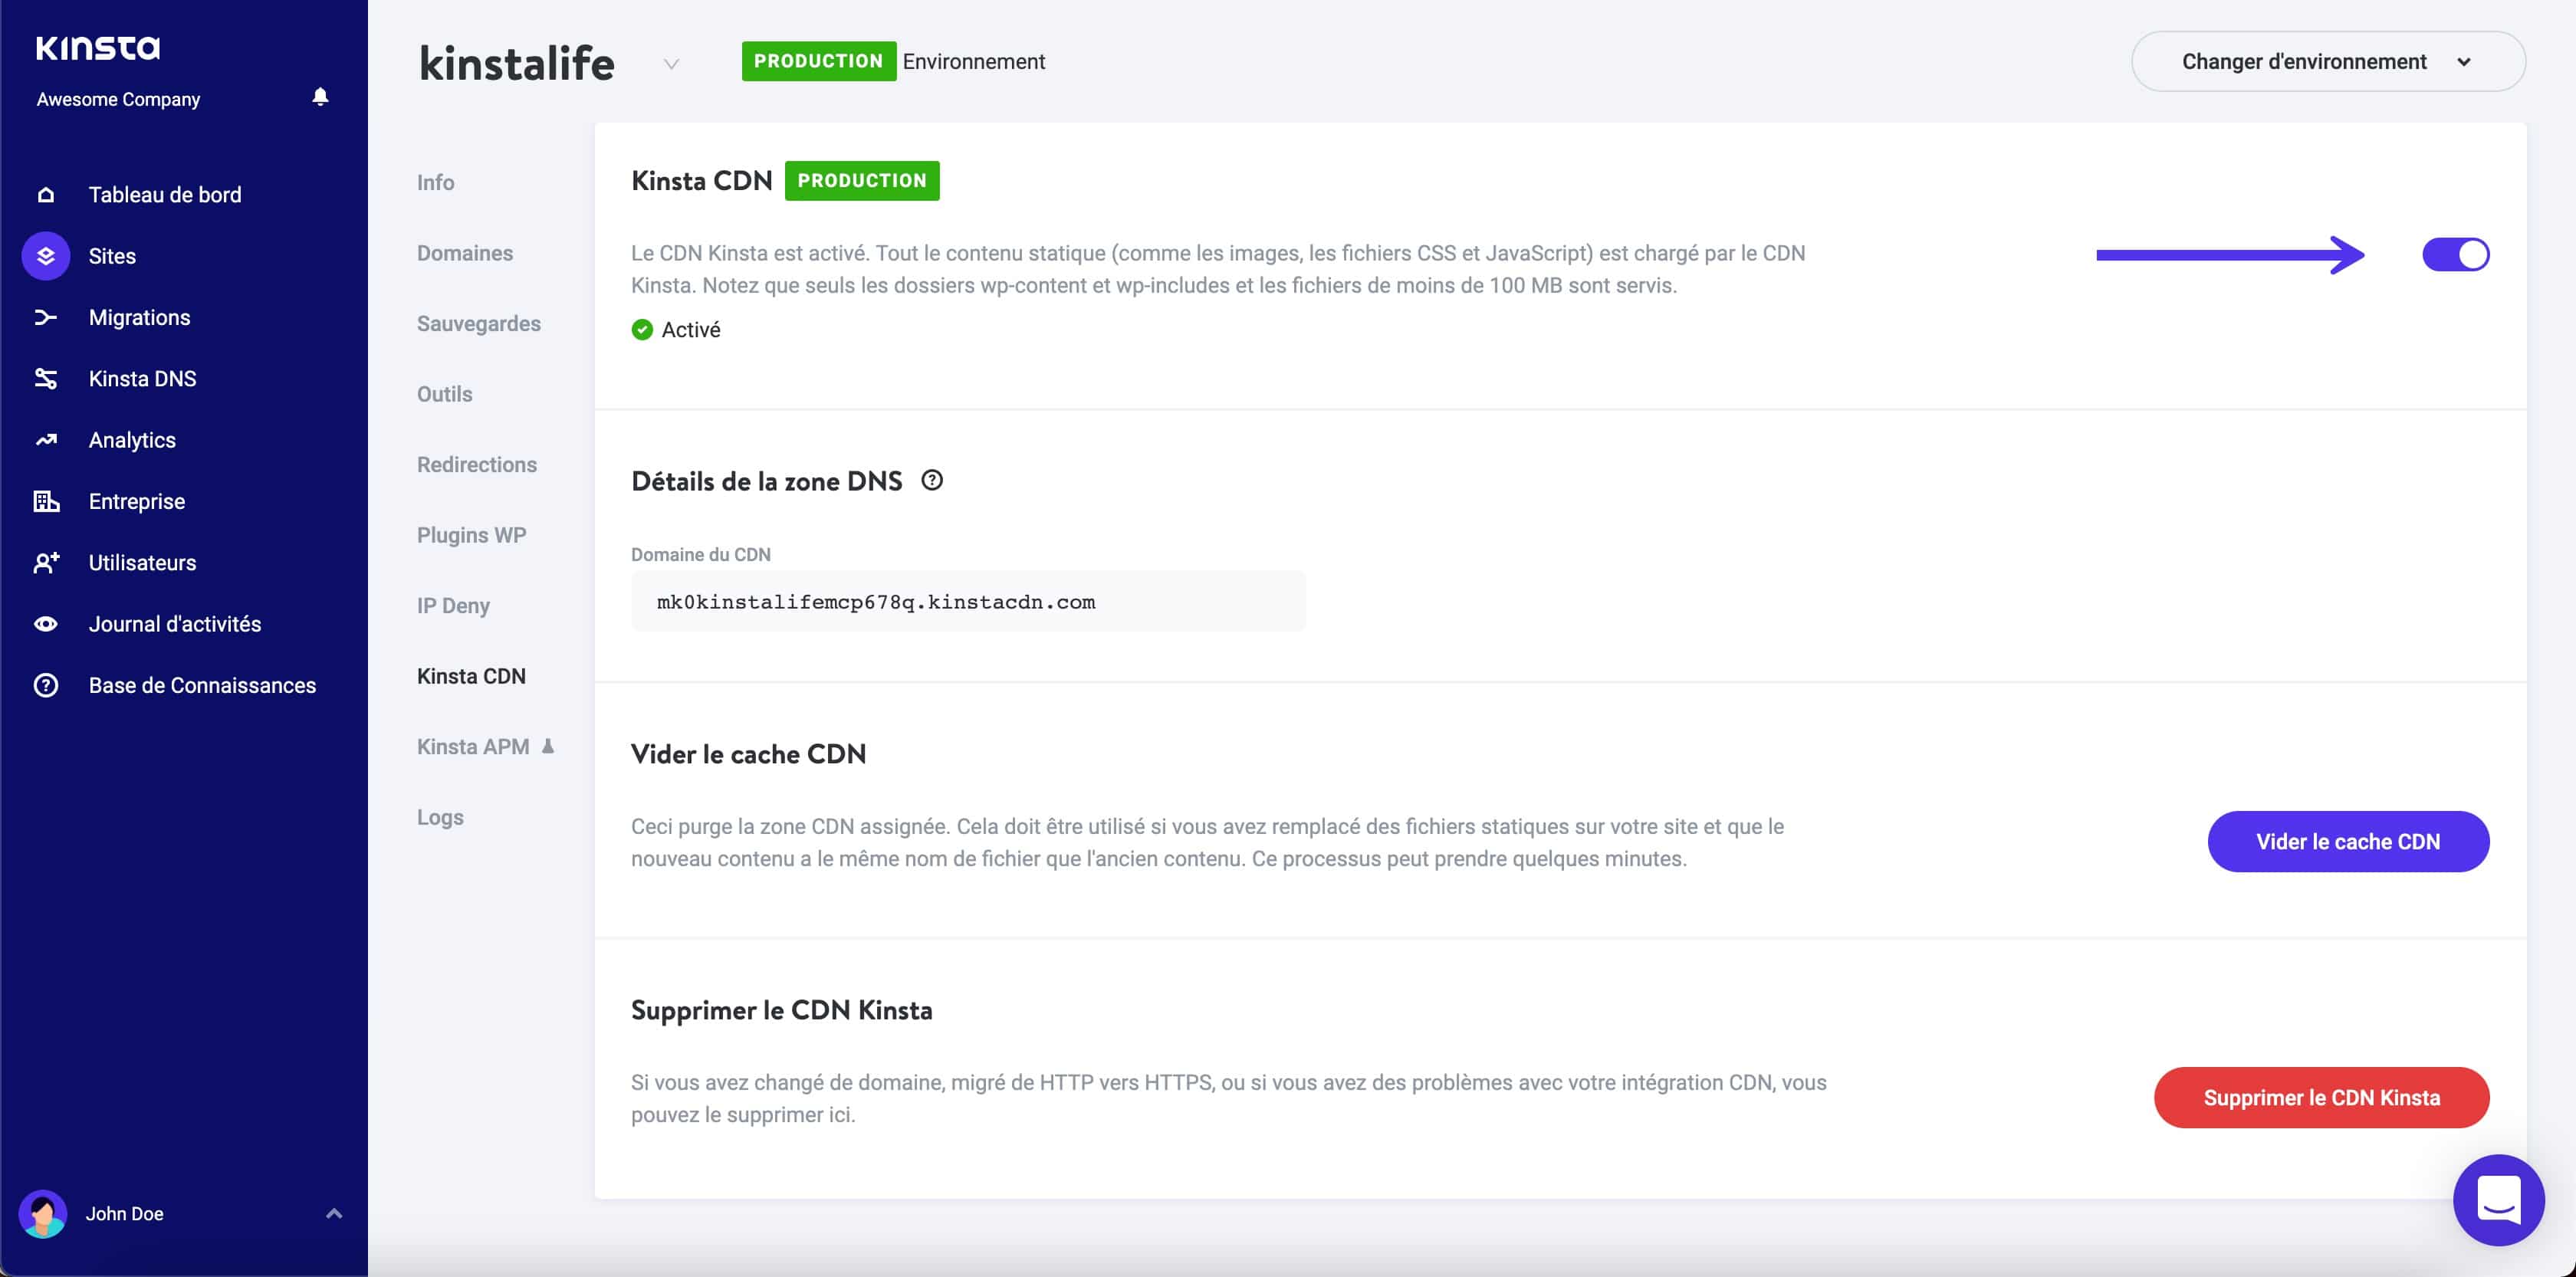The height and width of the screenshot is (1277, 2576).
Task: Toggle the Kinsta CDN switch off
Action: pyautogui.click(x=2456, y=255)
